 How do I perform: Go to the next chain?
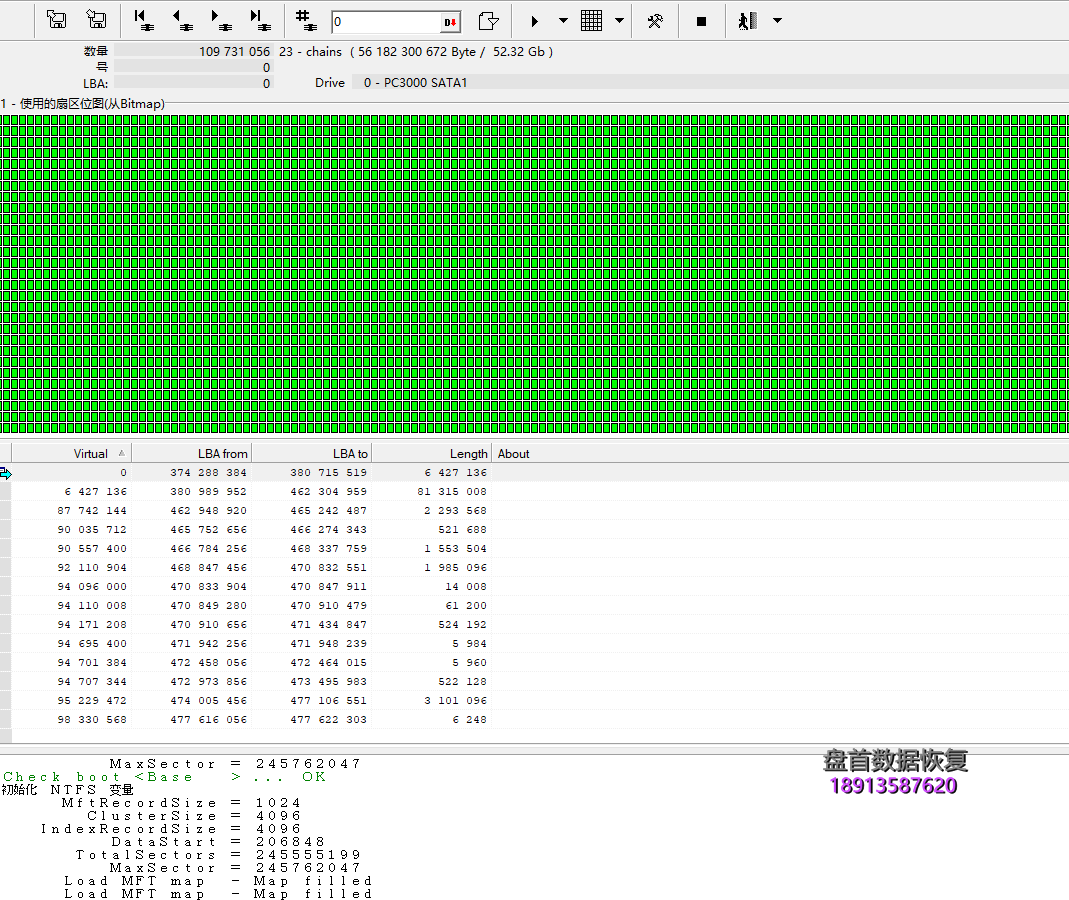tap(221, 20)
